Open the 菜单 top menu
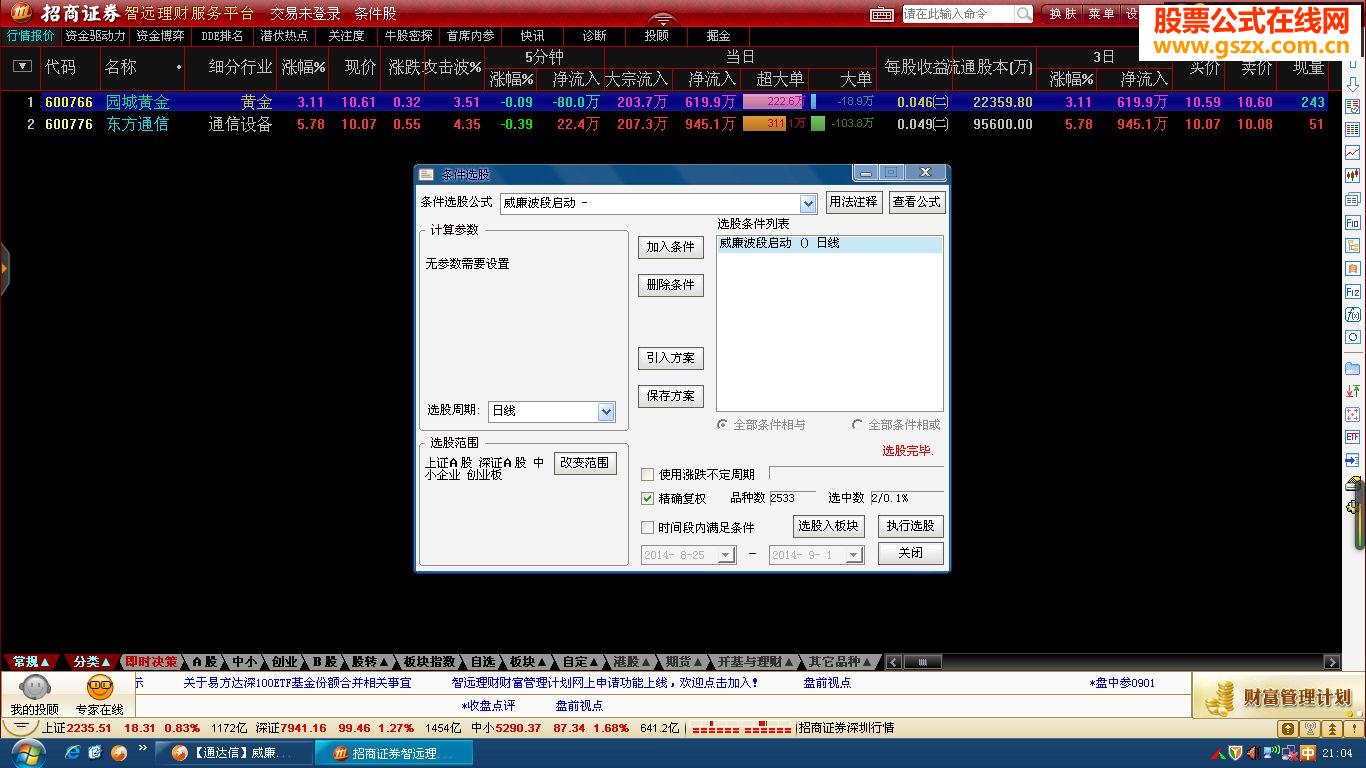1366x768 pixels. tap(1101, 14)
